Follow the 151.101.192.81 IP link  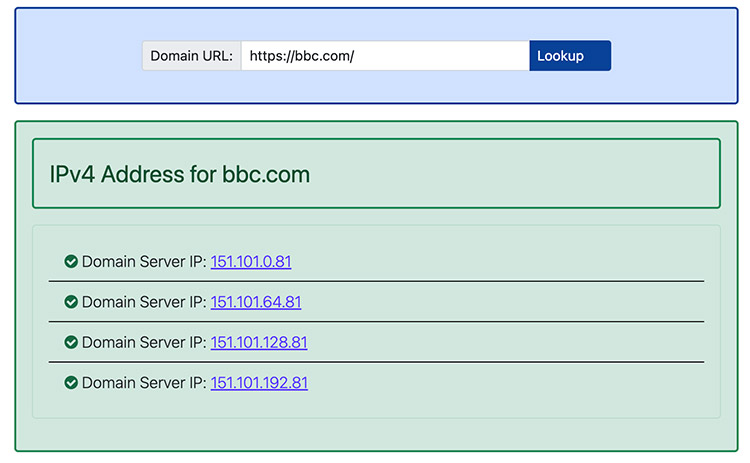point(259,382)
